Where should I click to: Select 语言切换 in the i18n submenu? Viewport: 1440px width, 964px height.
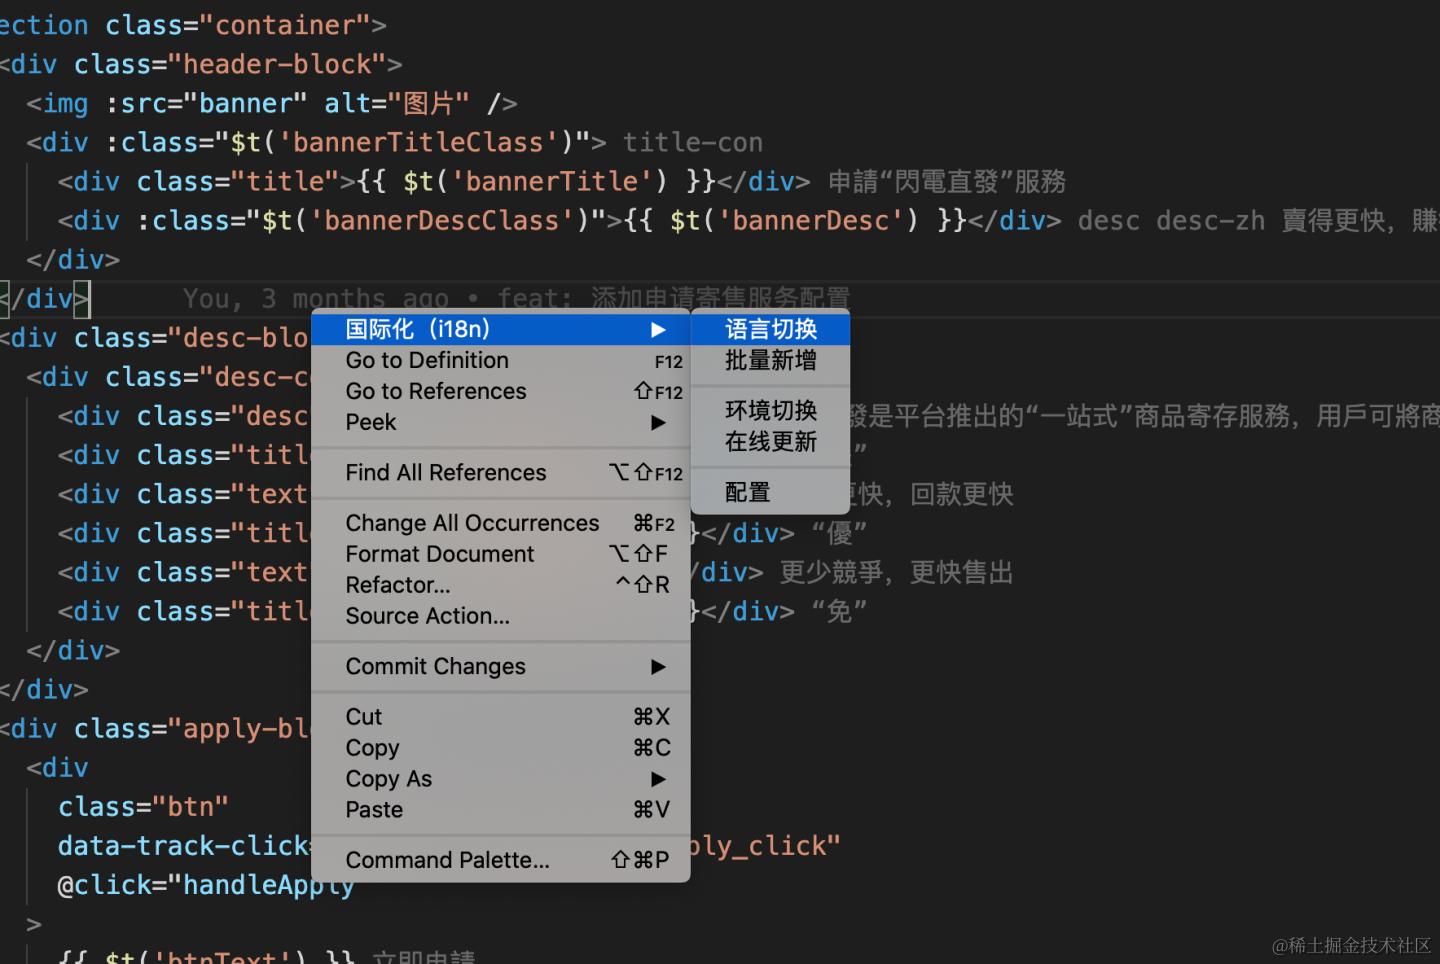pyautogui.click(x=770, y=328)
